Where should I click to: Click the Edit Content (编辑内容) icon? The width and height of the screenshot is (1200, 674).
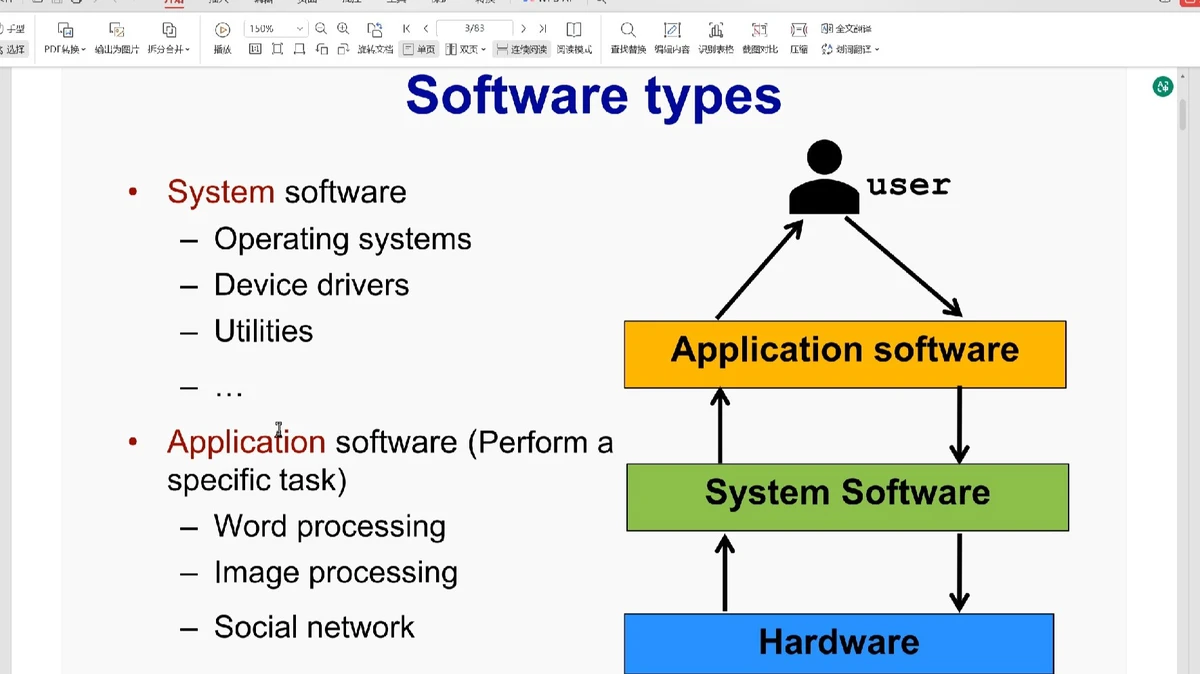(x=672, y=31)
